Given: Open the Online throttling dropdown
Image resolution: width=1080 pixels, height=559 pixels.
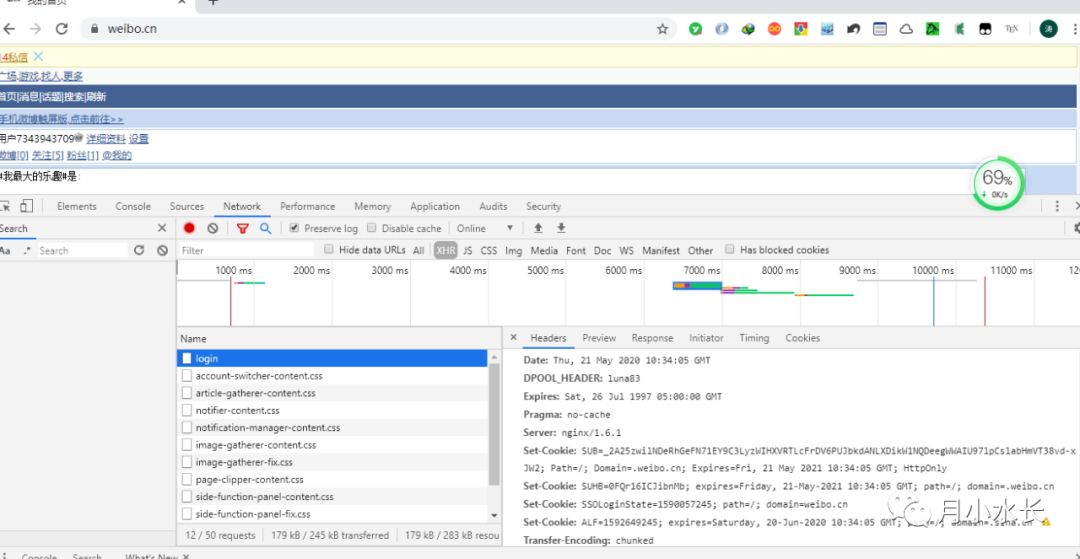Looking at the screenshot, I should coord(485,228).
